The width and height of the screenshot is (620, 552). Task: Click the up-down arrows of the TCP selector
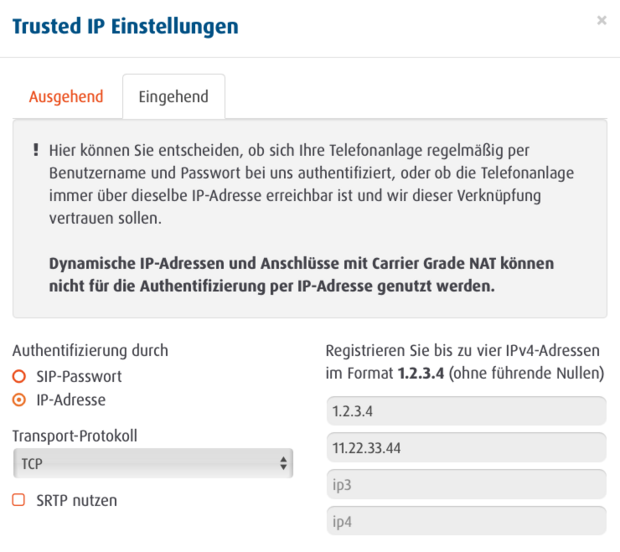(x=284, y=464)
